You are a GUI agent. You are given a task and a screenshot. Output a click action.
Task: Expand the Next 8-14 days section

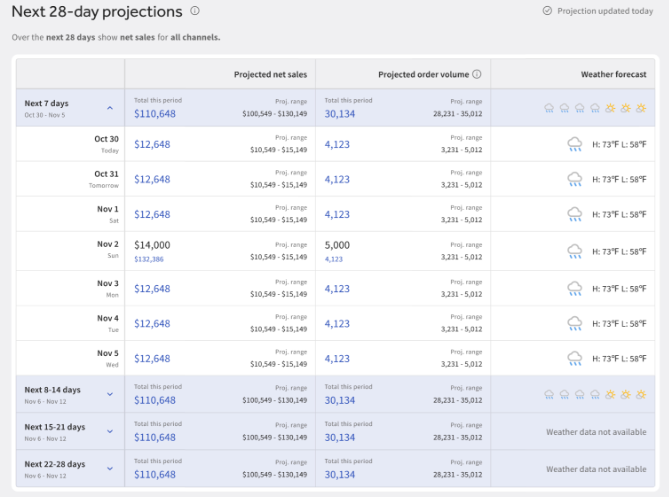pos(110,395)
